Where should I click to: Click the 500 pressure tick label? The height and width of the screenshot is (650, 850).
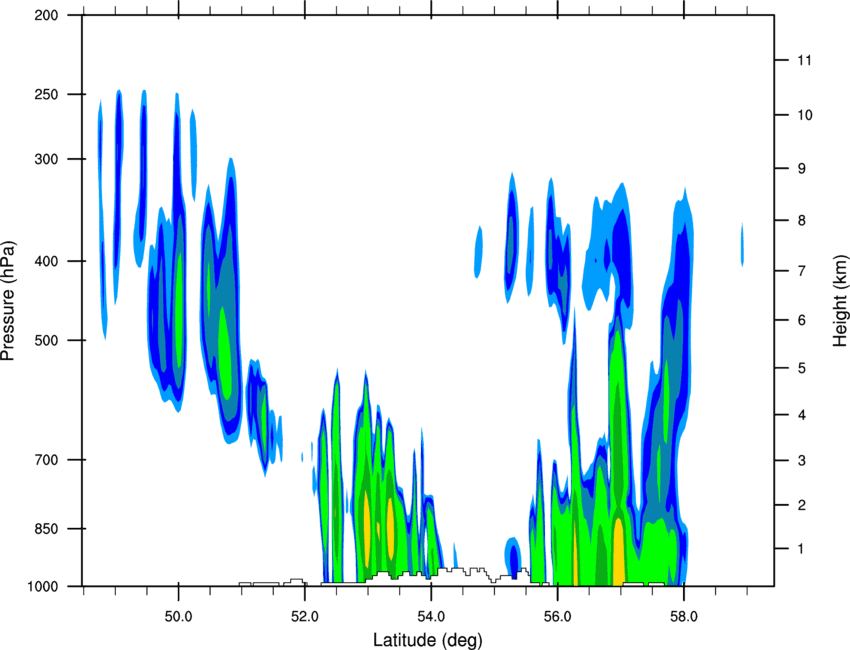[x=46, y=340]
